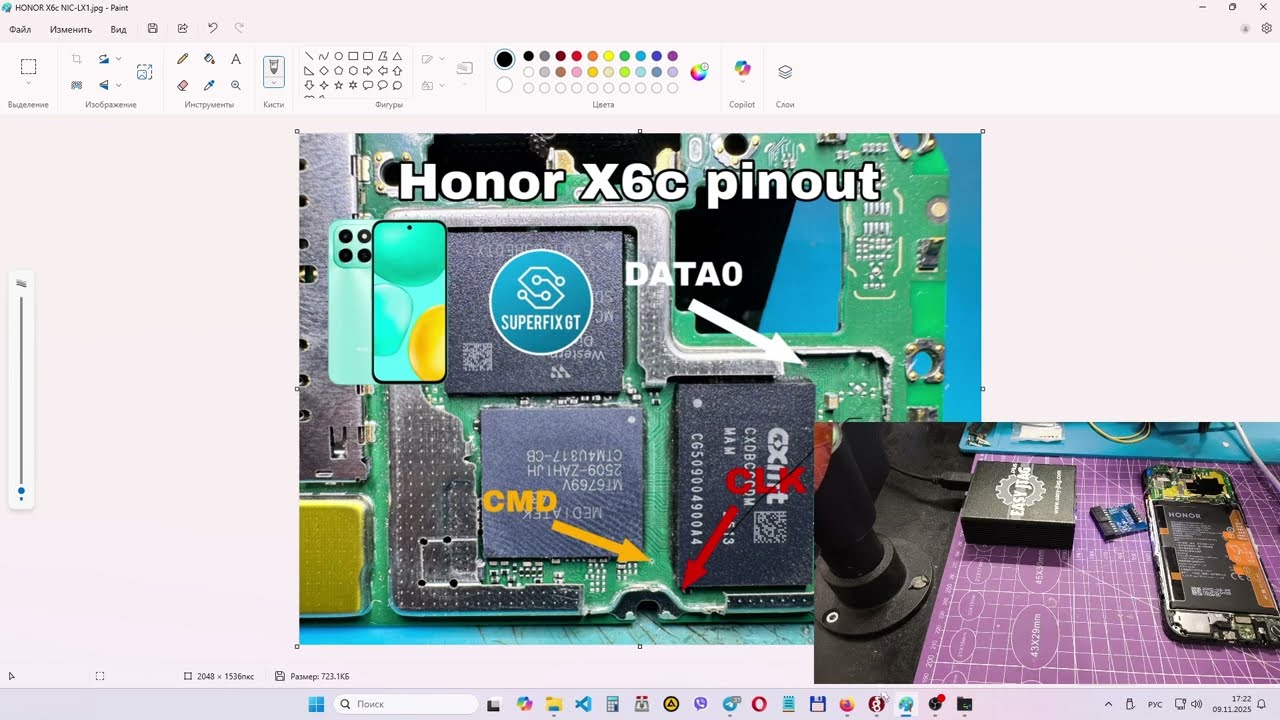Show hidden system tray icons

(1108, 704)
